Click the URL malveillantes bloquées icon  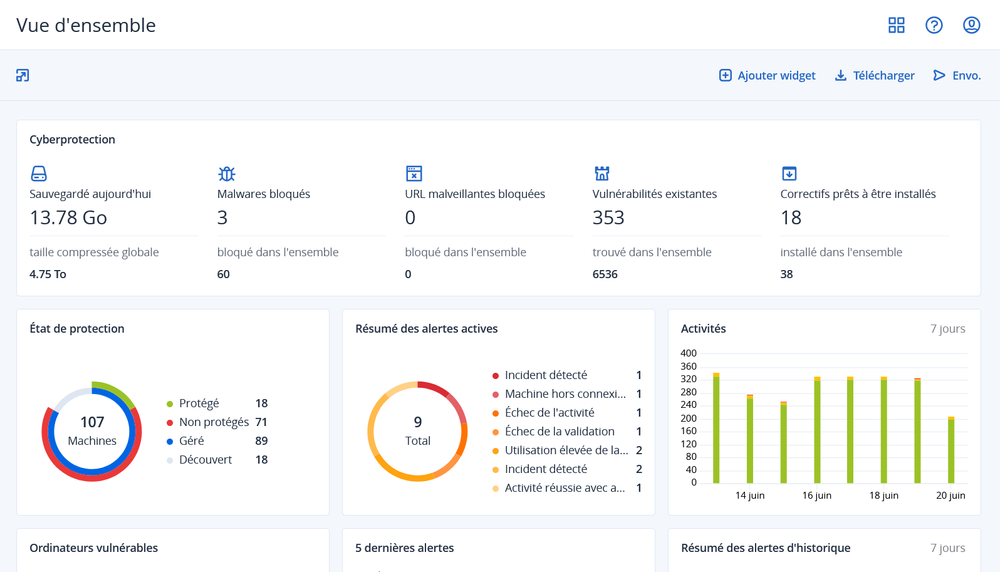(x=414, y=174)
